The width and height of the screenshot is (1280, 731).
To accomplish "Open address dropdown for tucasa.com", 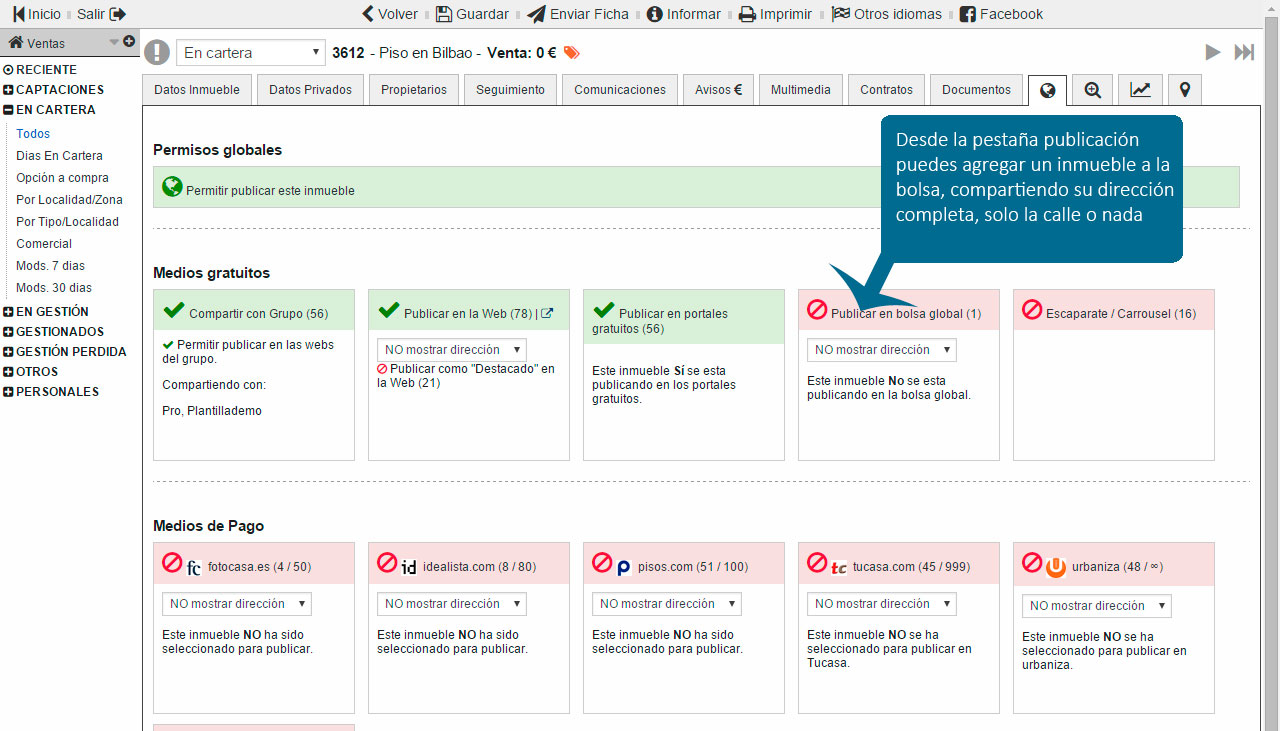I will 882,604.
